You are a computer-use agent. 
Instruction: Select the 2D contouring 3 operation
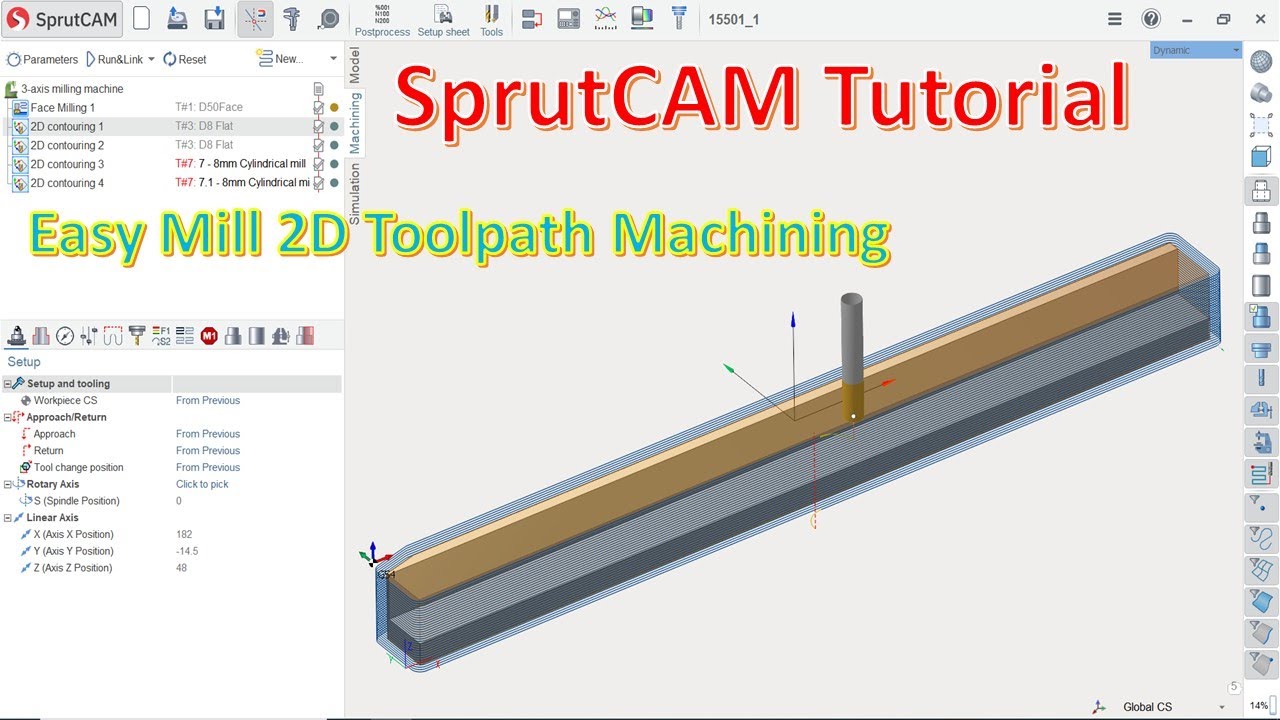coord(66,164)
